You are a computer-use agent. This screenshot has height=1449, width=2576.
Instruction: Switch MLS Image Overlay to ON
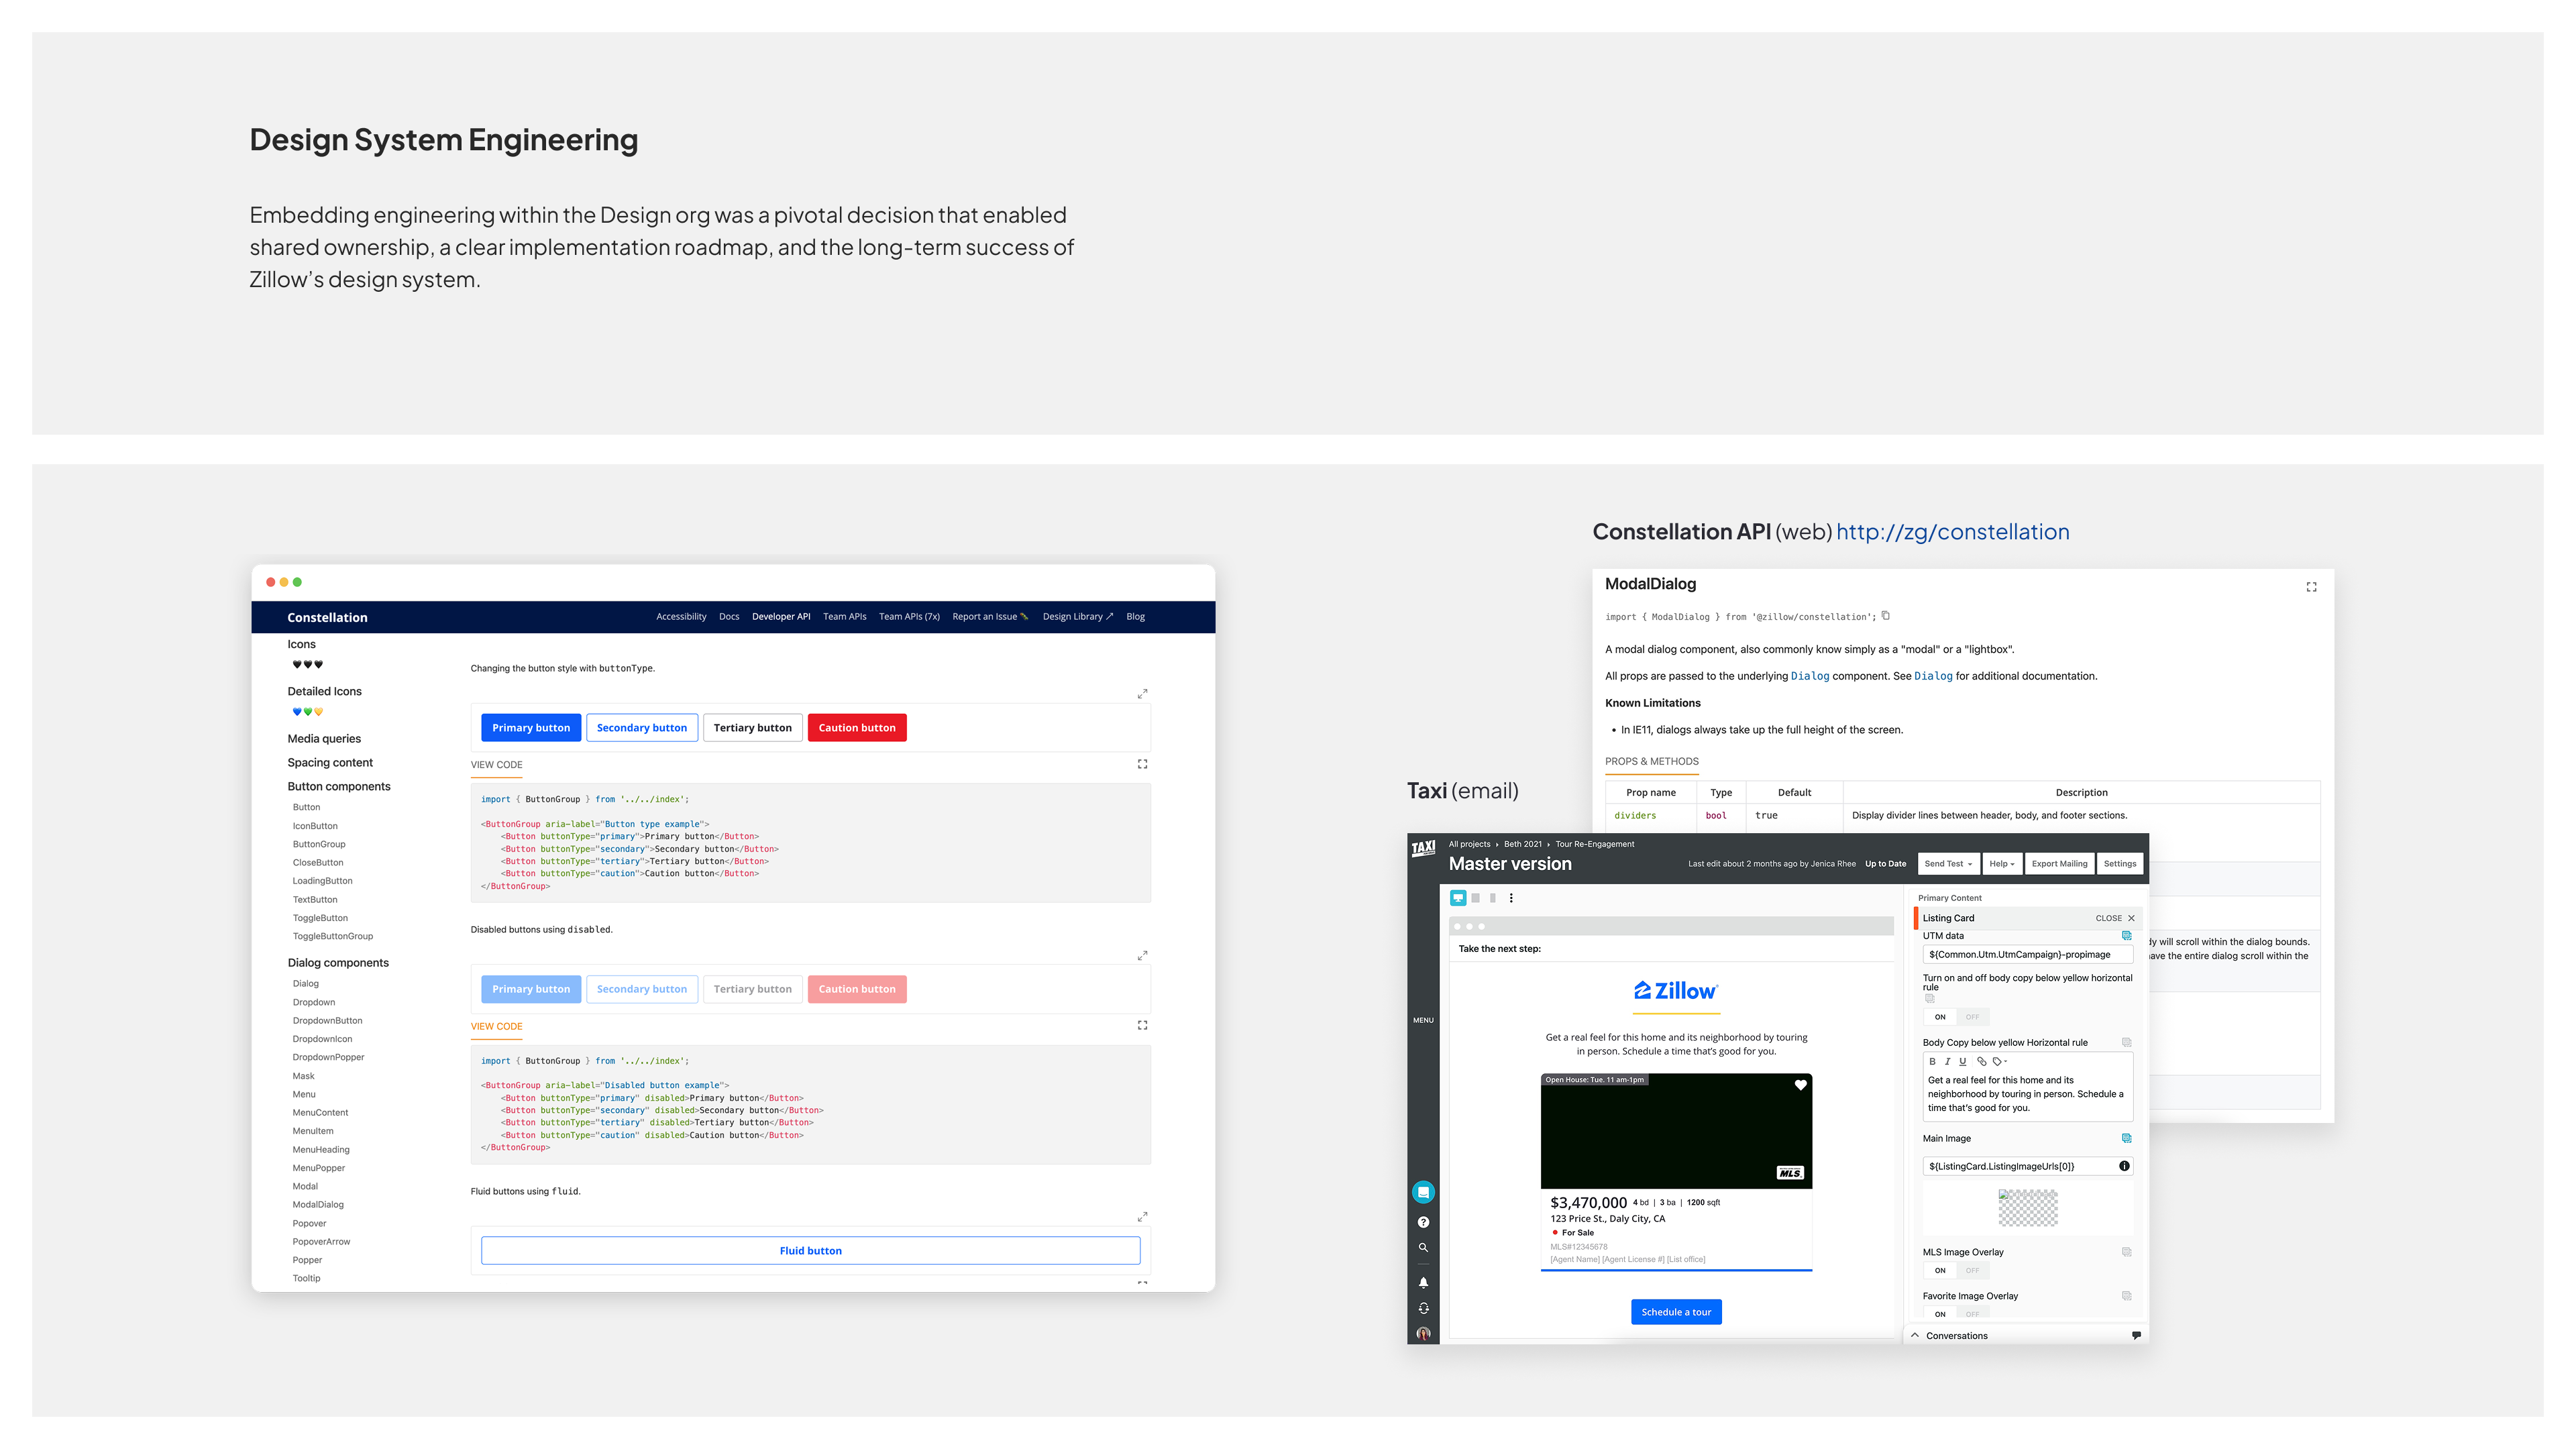pyautogui.click(x=1939, y=1271)
